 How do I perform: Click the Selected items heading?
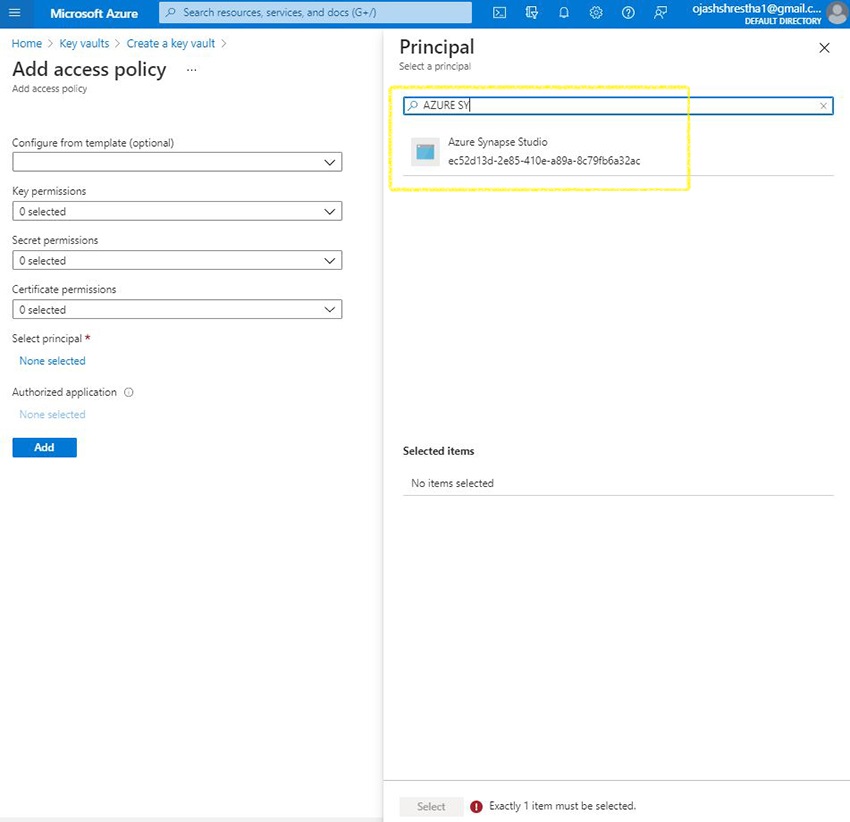point(438,451)
